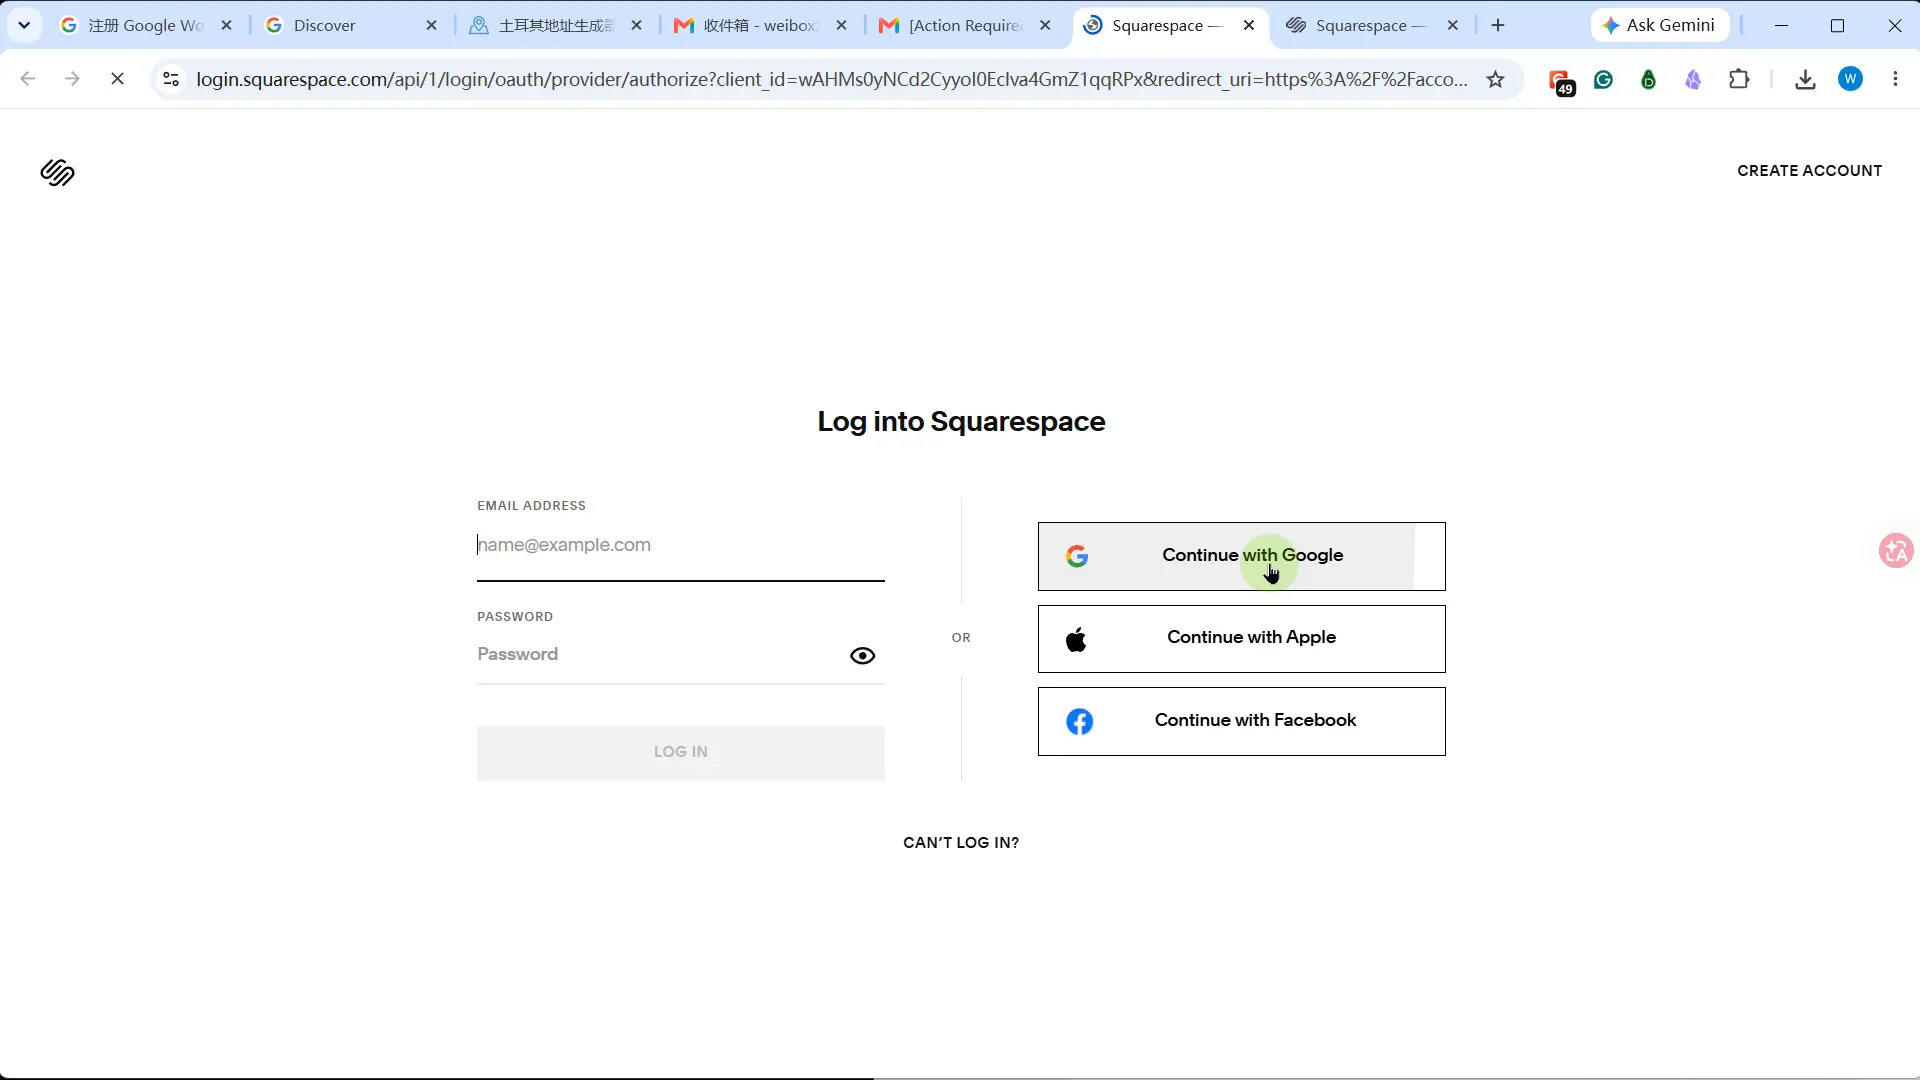
Task: Open a new browser tab
Action: 1498,25
